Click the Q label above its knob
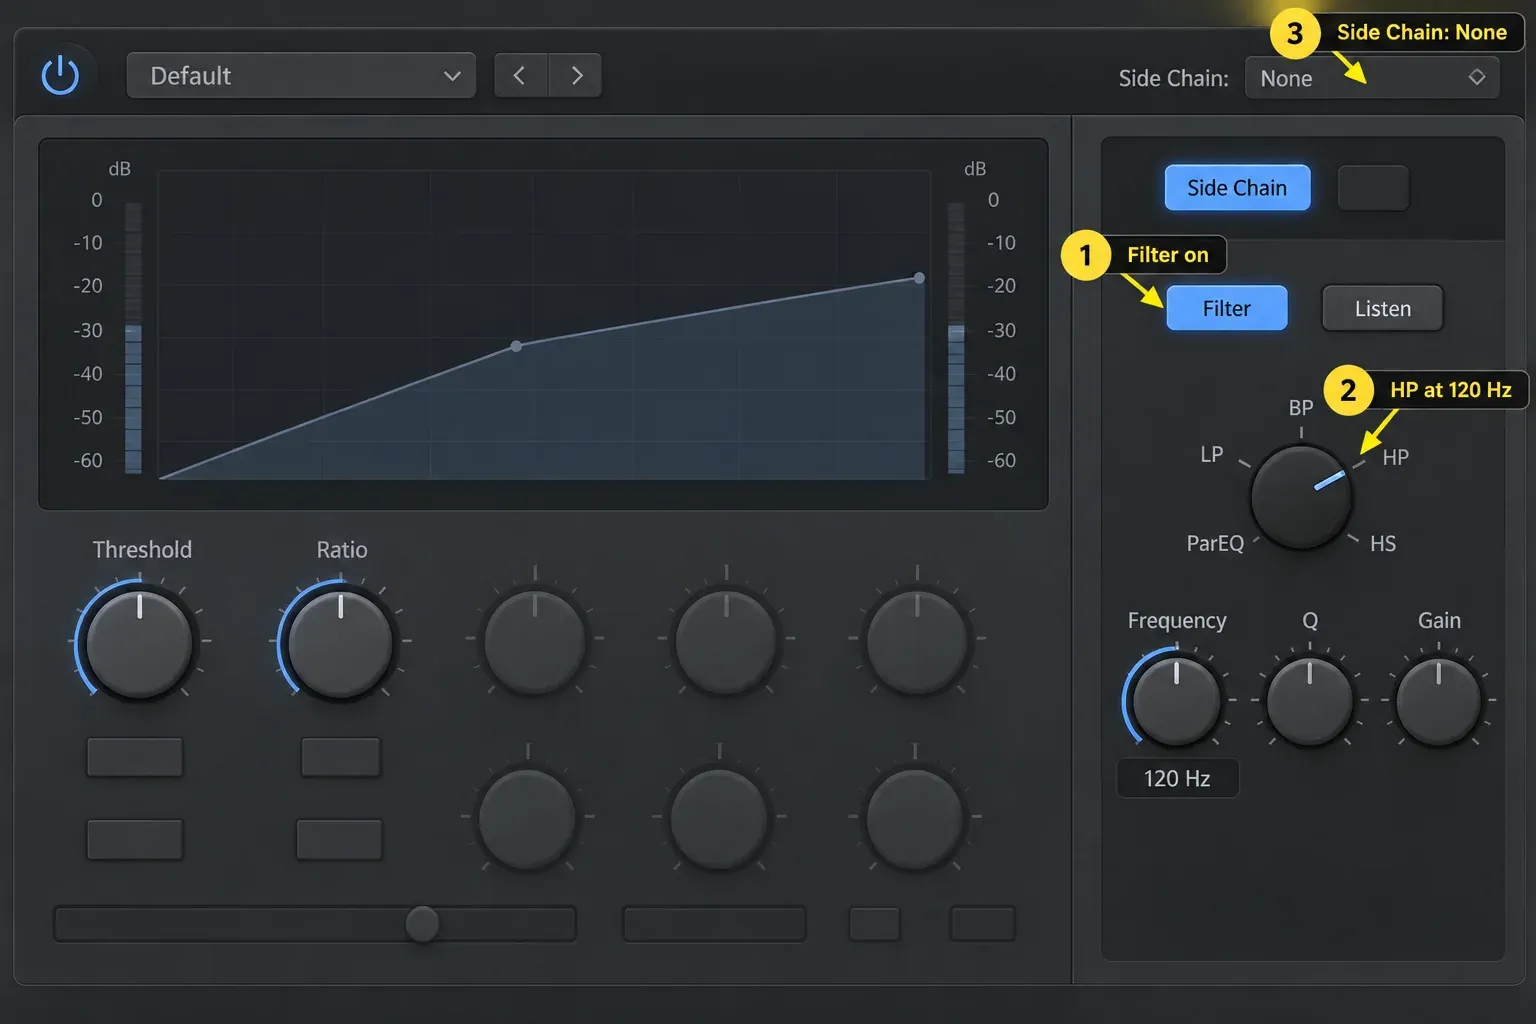Viewport: 1536px width, 1024px height. coord(1310,621)
